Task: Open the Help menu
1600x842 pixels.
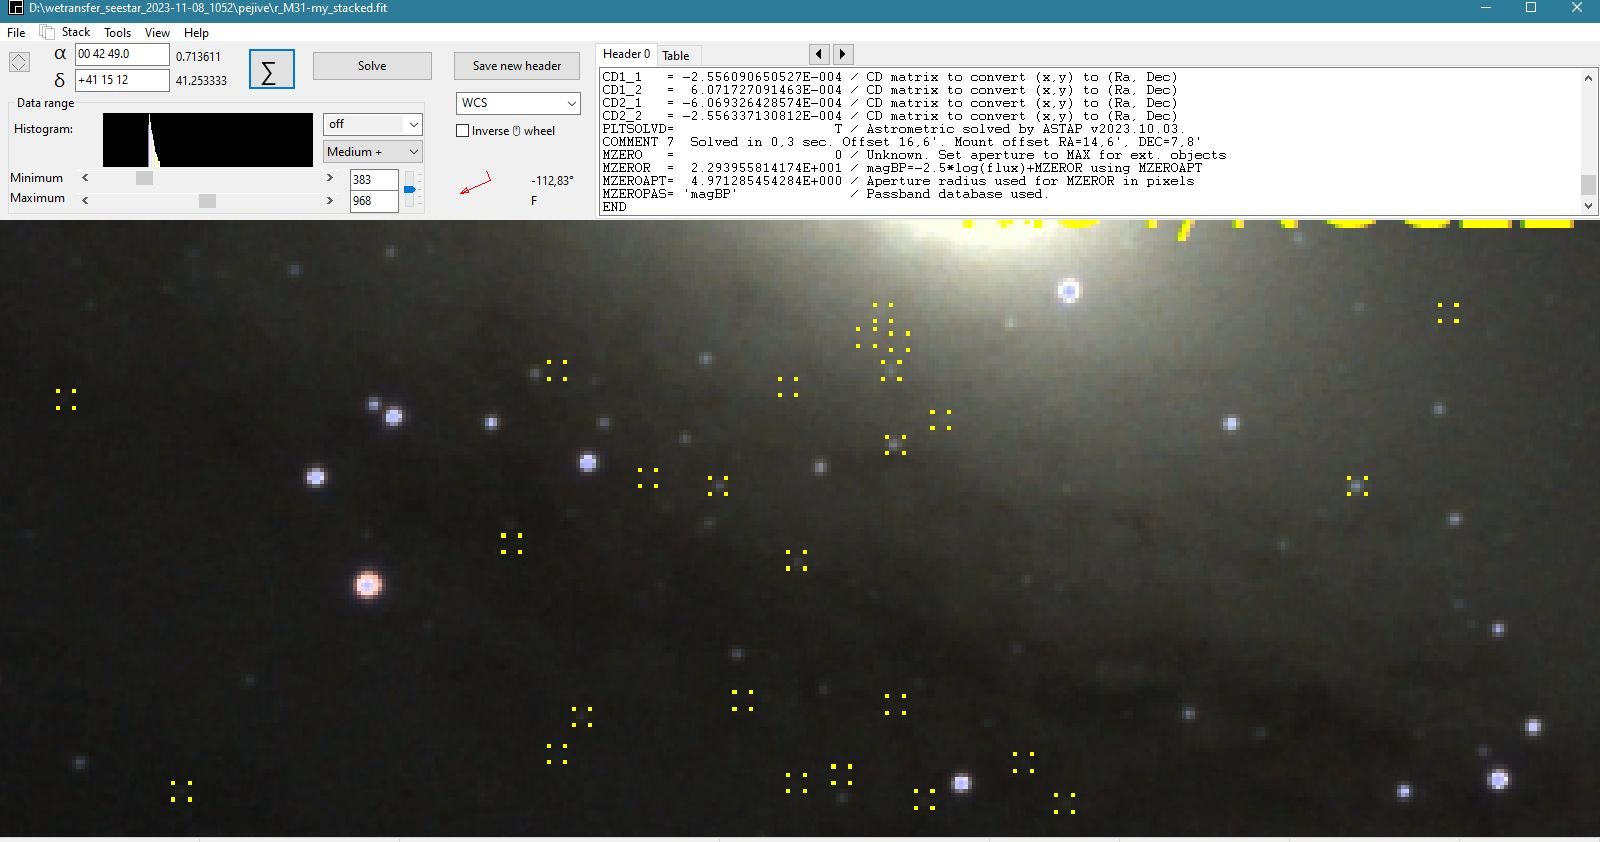Action: pyautogui.click(x=196, y=32)
